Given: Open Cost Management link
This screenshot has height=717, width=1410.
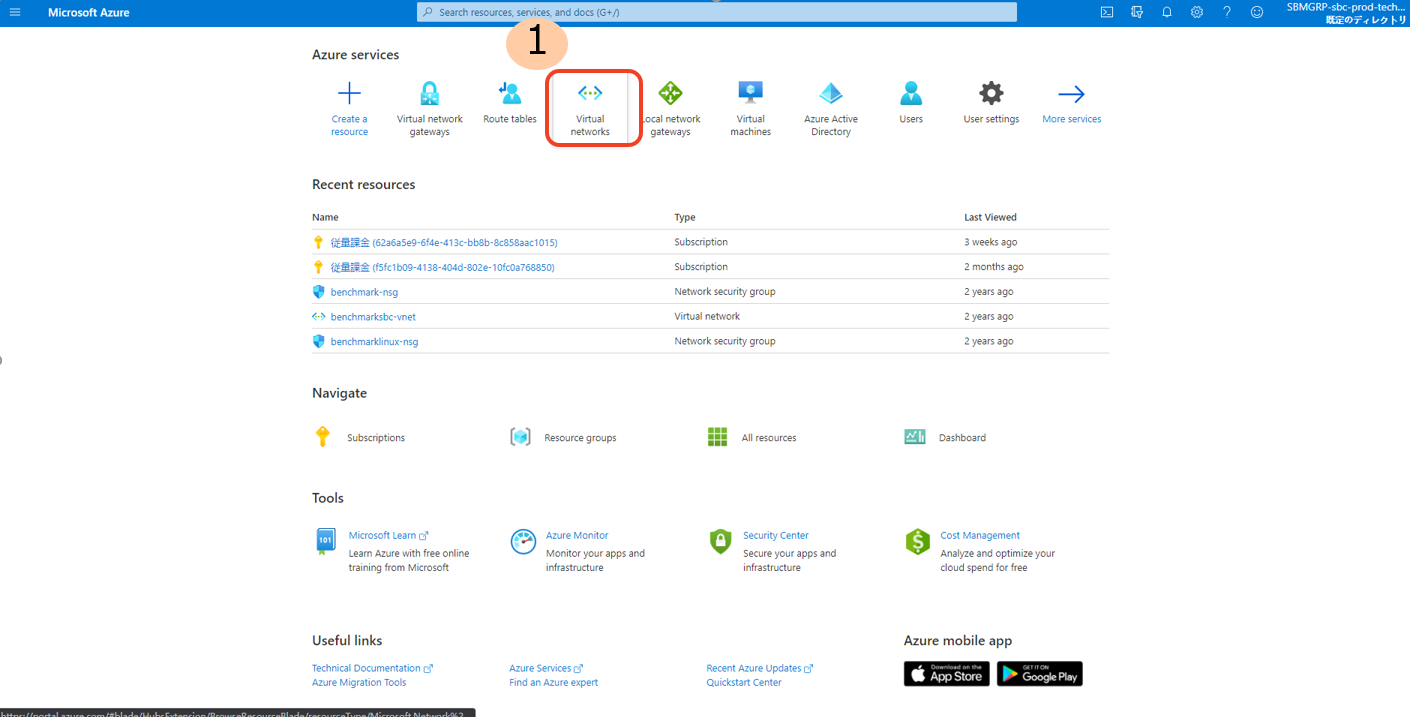Looking at the screenshot, I should (x=980, y=535).
